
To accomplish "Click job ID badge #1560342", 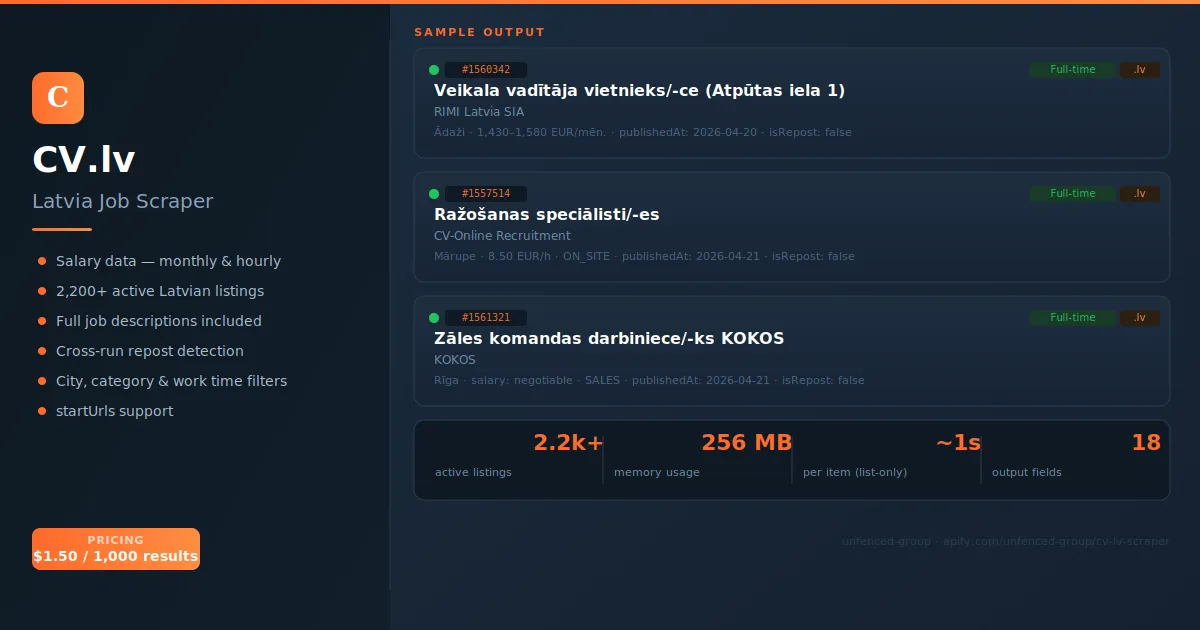I will point(486,70).
